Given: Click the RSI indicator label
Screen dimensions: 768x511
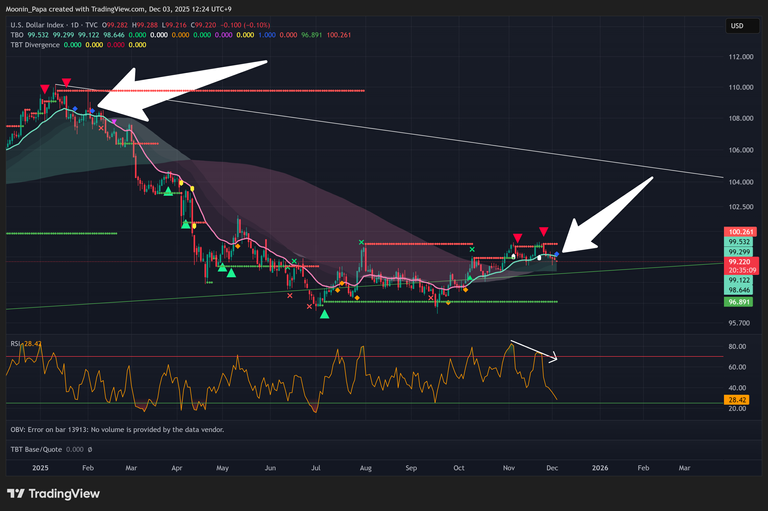Looking at the screenshot, I should point(14,343).
